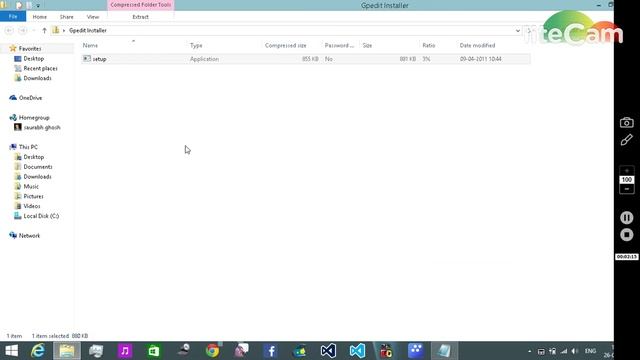
Task: Launch Google Chrome from taskbar
Action: click(x=212, y=351)
